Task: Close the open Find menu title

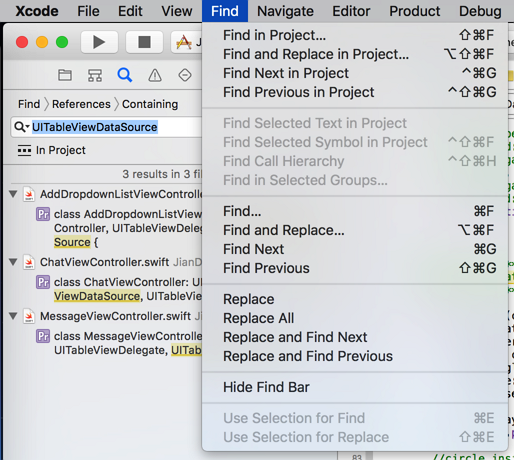Action: 225,11
